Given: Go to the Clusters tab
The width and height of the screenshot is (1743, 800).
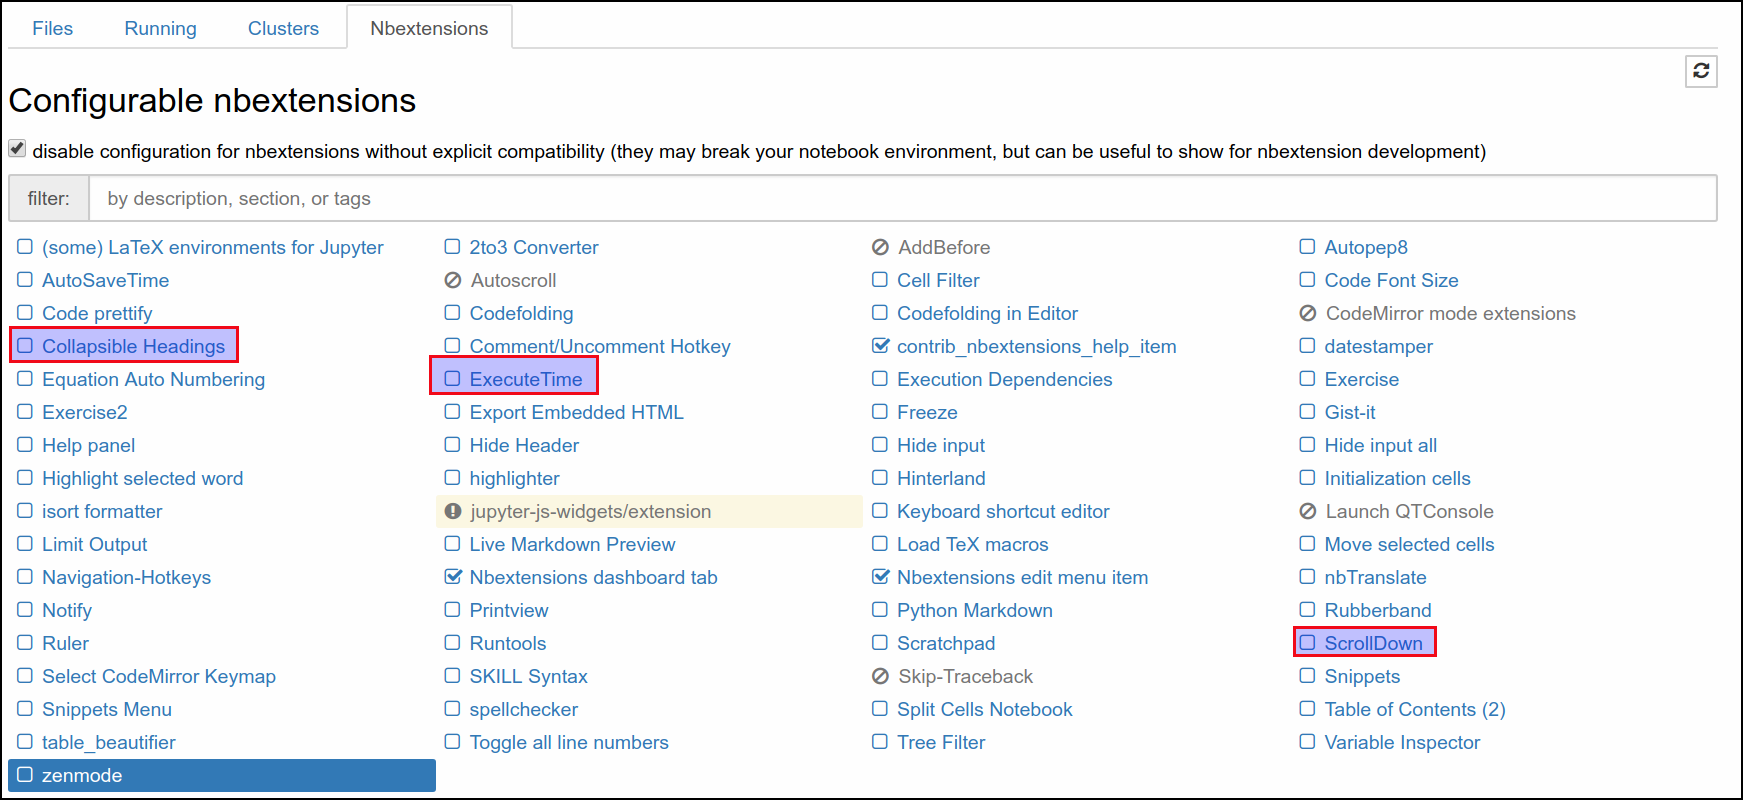Looking at the screenshot, I should click(x=283, y=28).
